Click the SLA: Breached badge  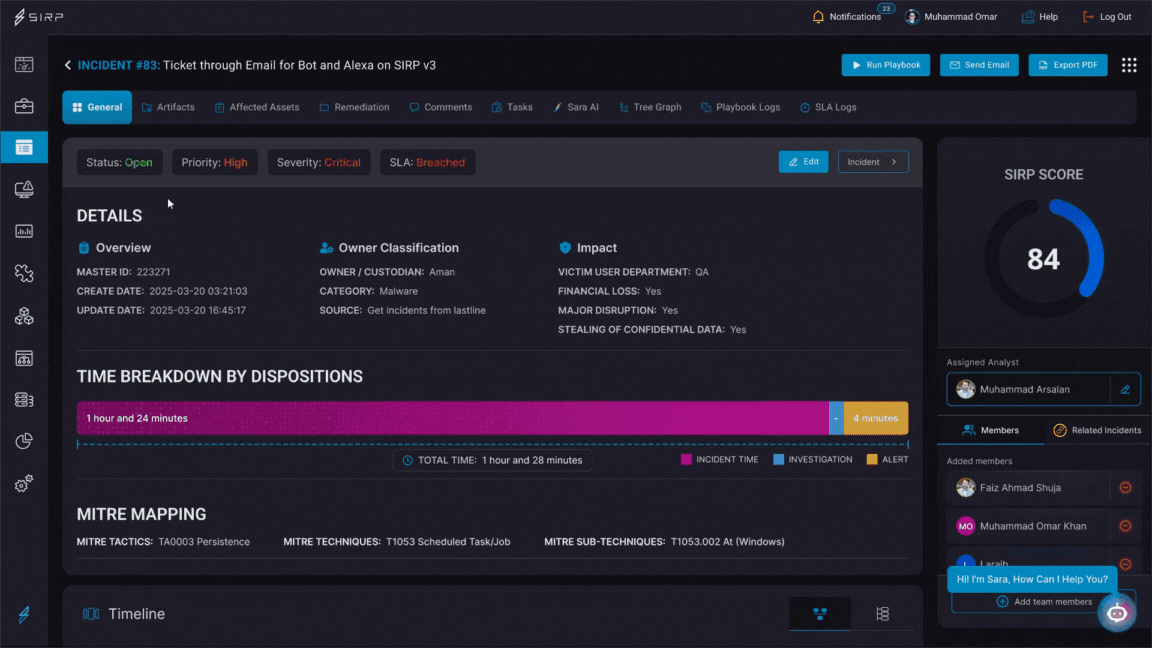pyautogui.click(x=428, y=162)
